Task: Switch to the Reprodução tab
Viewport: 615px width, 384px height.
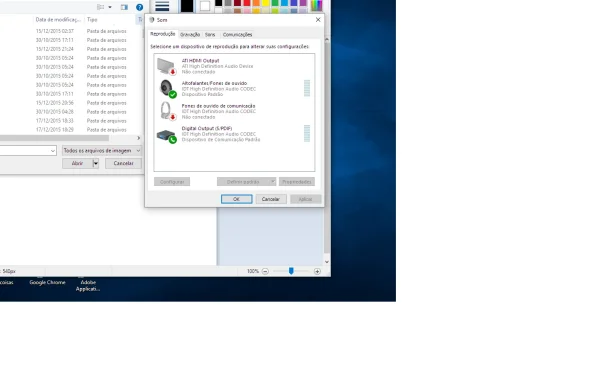Action: (163, 34)
